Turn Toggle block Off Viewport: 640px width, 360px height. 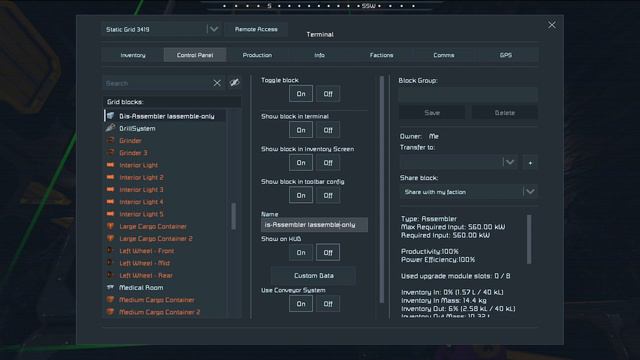(328, 94)
